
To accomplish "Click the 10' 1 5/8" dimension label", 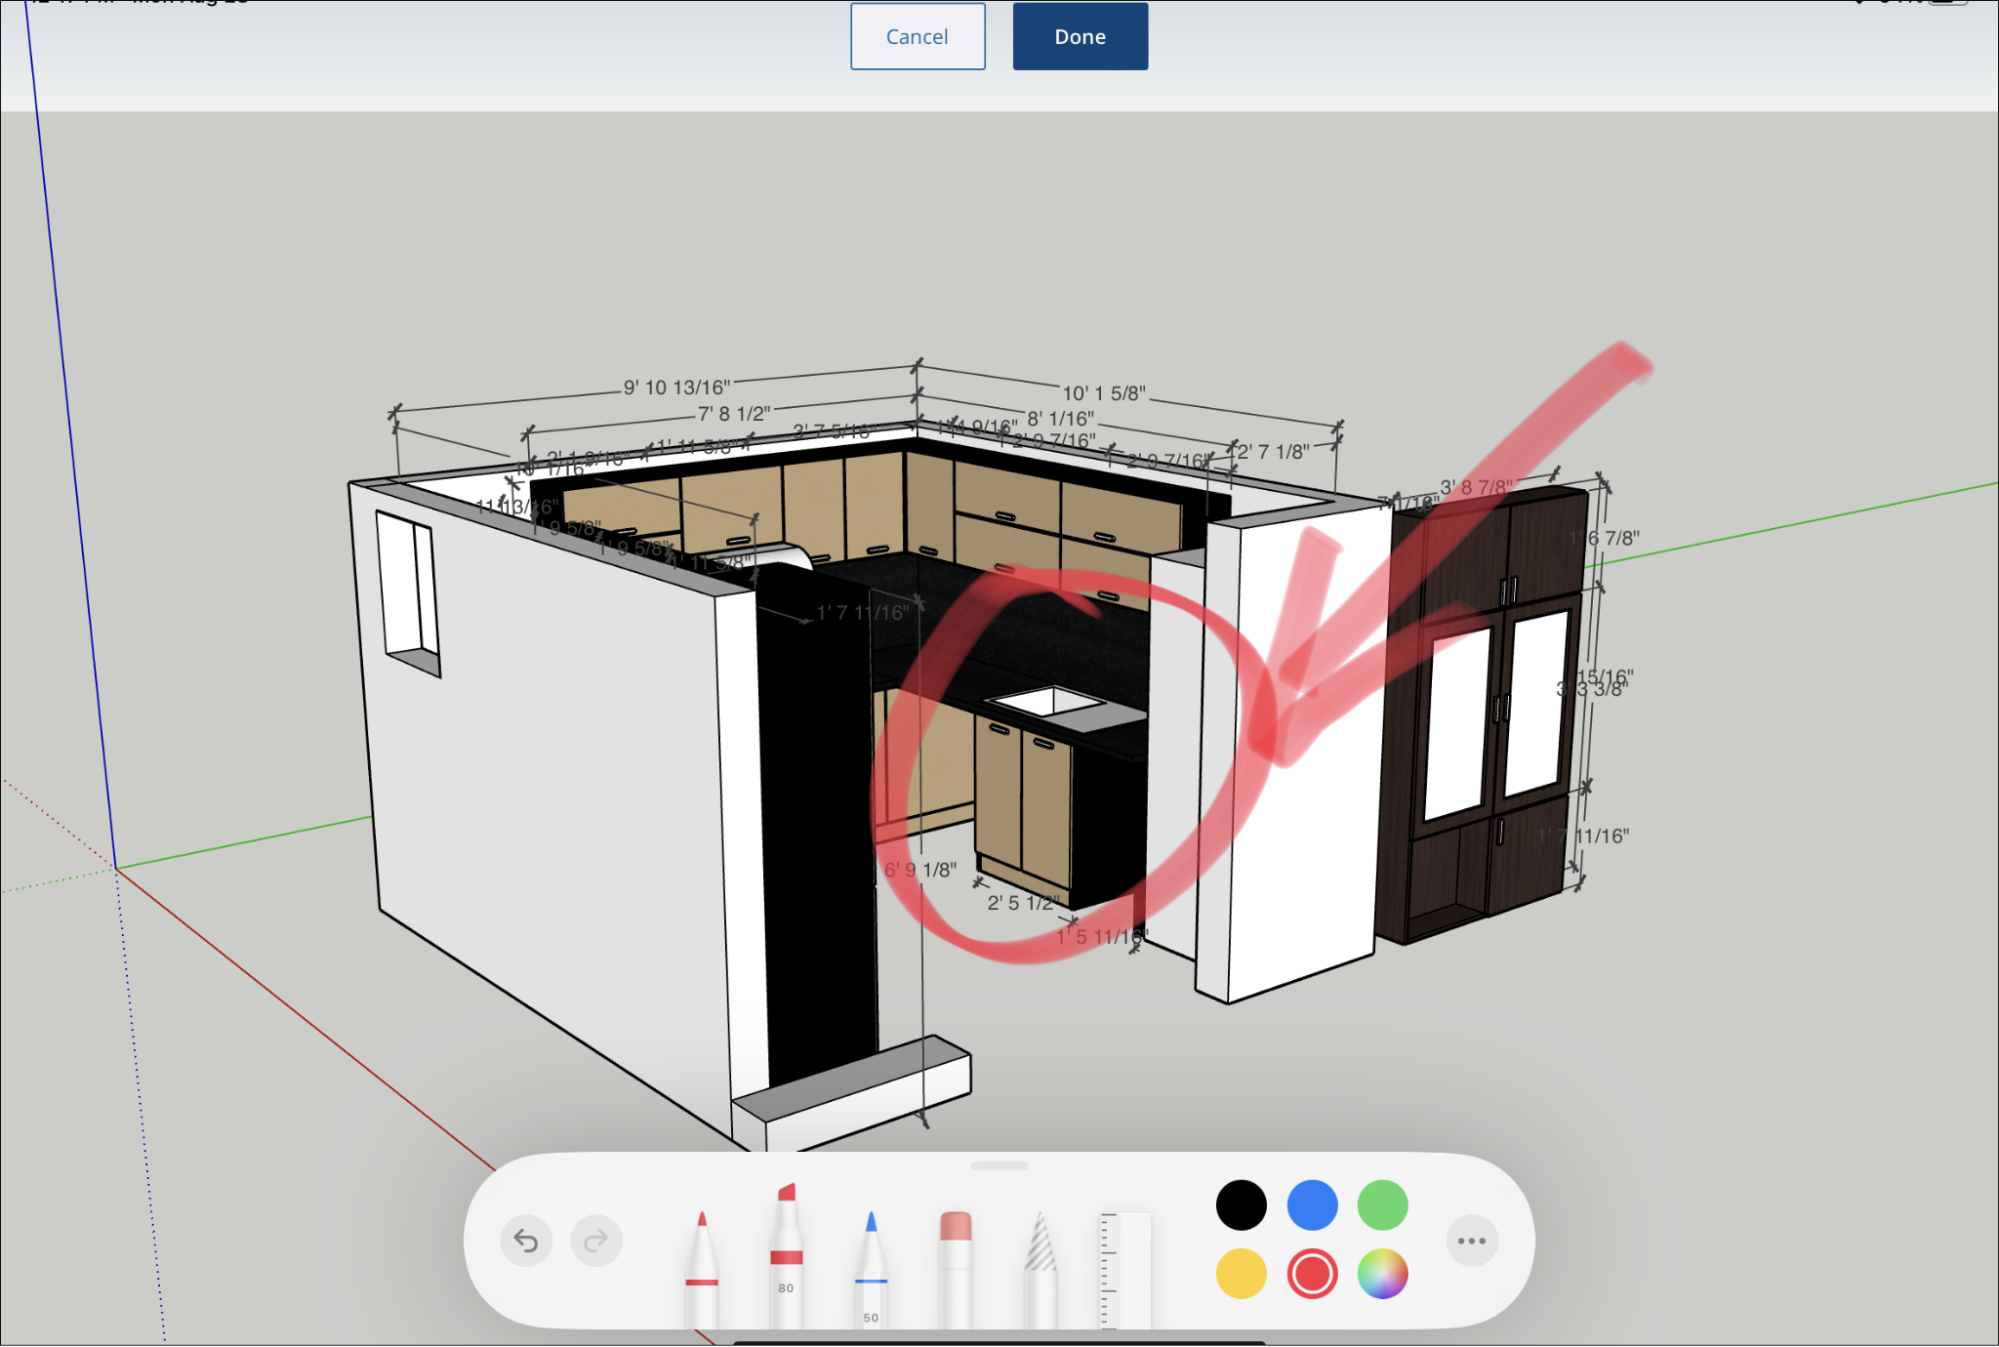I will pyautogui.click(x=1103, y=393).
